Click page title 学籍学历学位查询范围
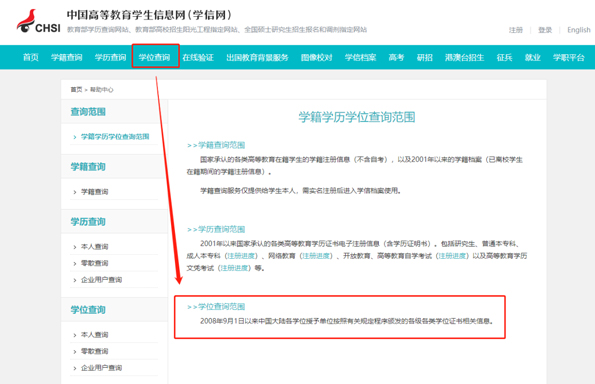The image size is (595, 384). [x=357, y=117]
